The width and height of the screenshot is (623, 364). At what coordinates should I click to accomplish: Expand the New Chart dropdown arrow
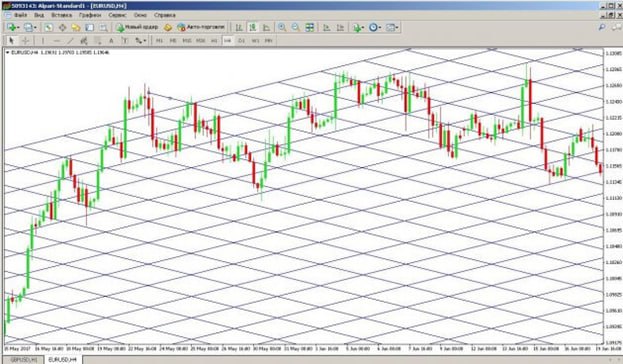(18, 27)
